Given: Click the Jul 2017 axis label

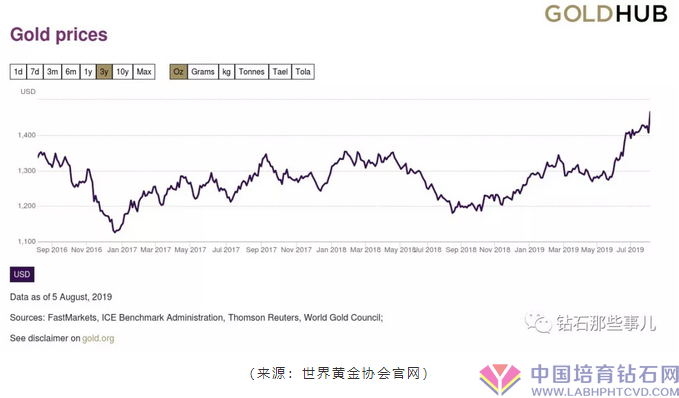Looking at the screenshot, I should click(x=226, y=250).
